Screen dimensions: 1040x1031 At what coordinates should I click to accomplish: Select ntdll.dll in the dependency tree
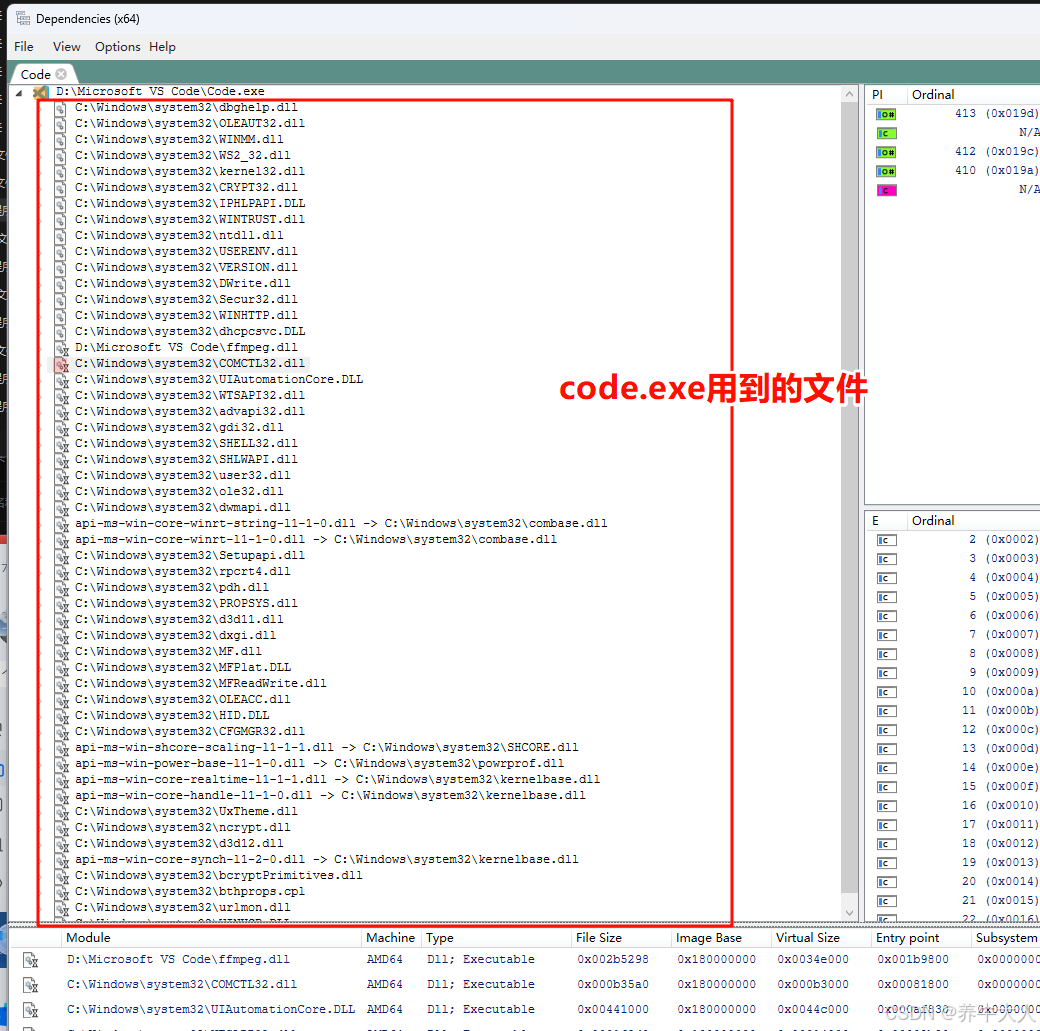(179, 236)
